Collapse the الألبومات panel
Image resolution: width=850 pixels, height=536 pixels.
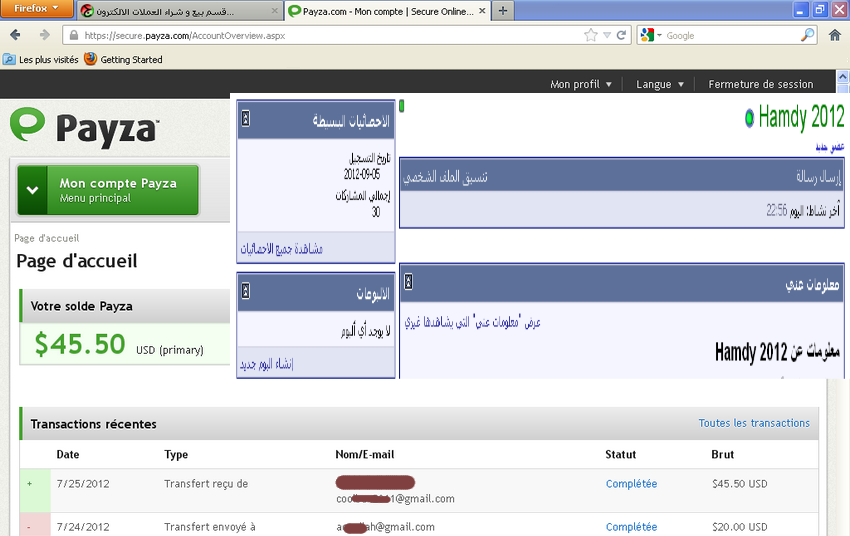246,291
